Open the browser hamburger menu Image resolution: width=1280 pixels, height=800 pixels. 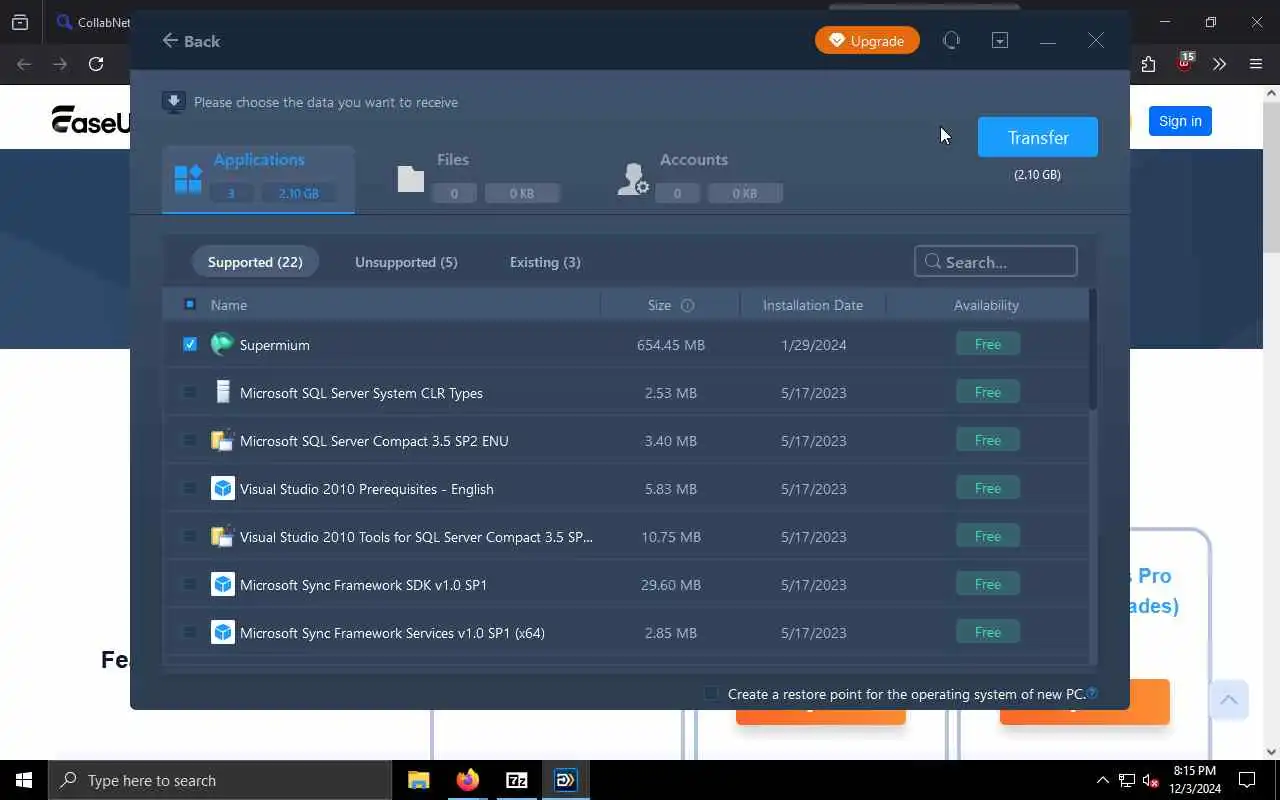pyautogui.click(x=1256, y=64)
